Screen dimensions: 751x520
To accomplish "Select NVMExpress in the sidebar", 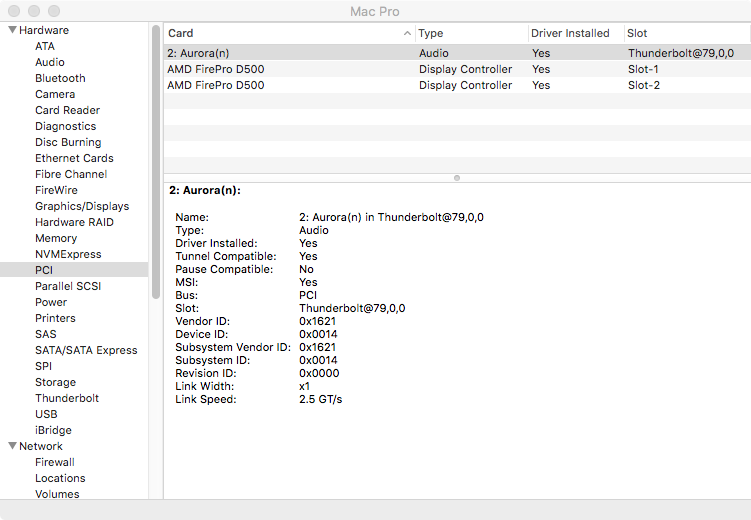I will [68, 254].
